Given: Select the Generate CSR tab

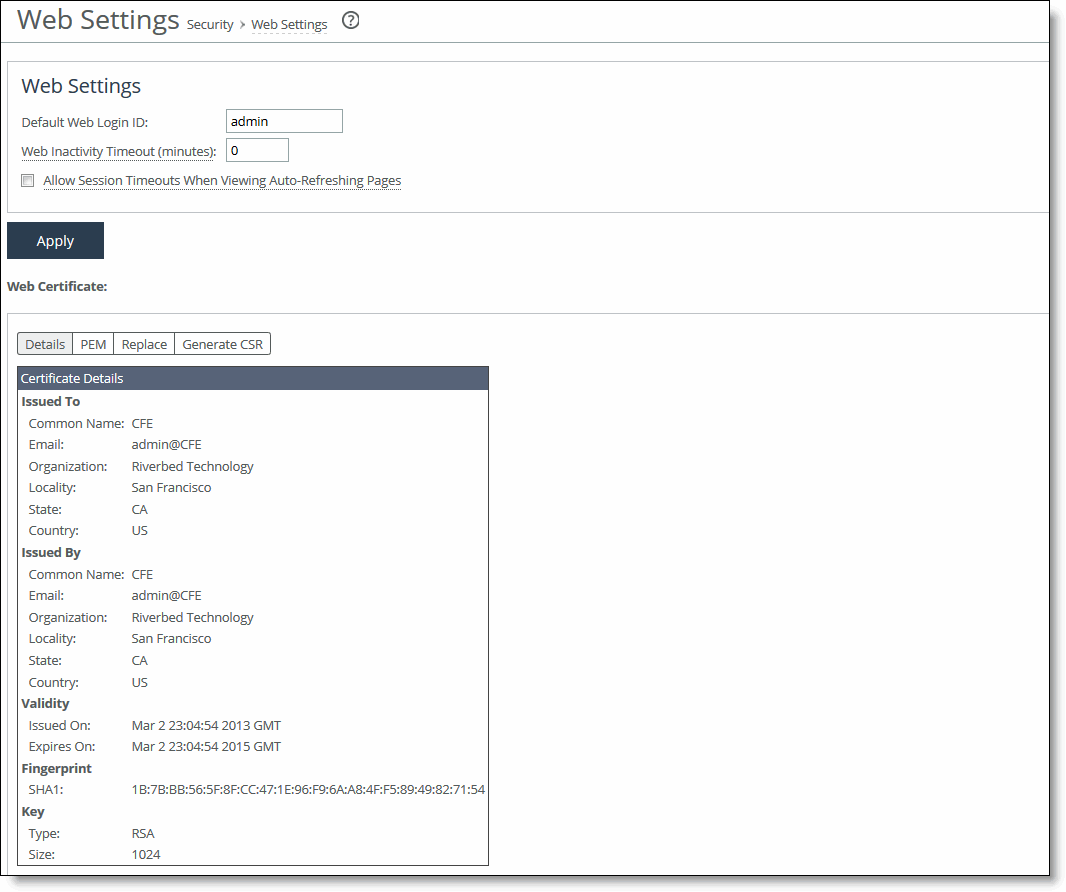Looking at the screenshot, I should [x=222, y=343].
